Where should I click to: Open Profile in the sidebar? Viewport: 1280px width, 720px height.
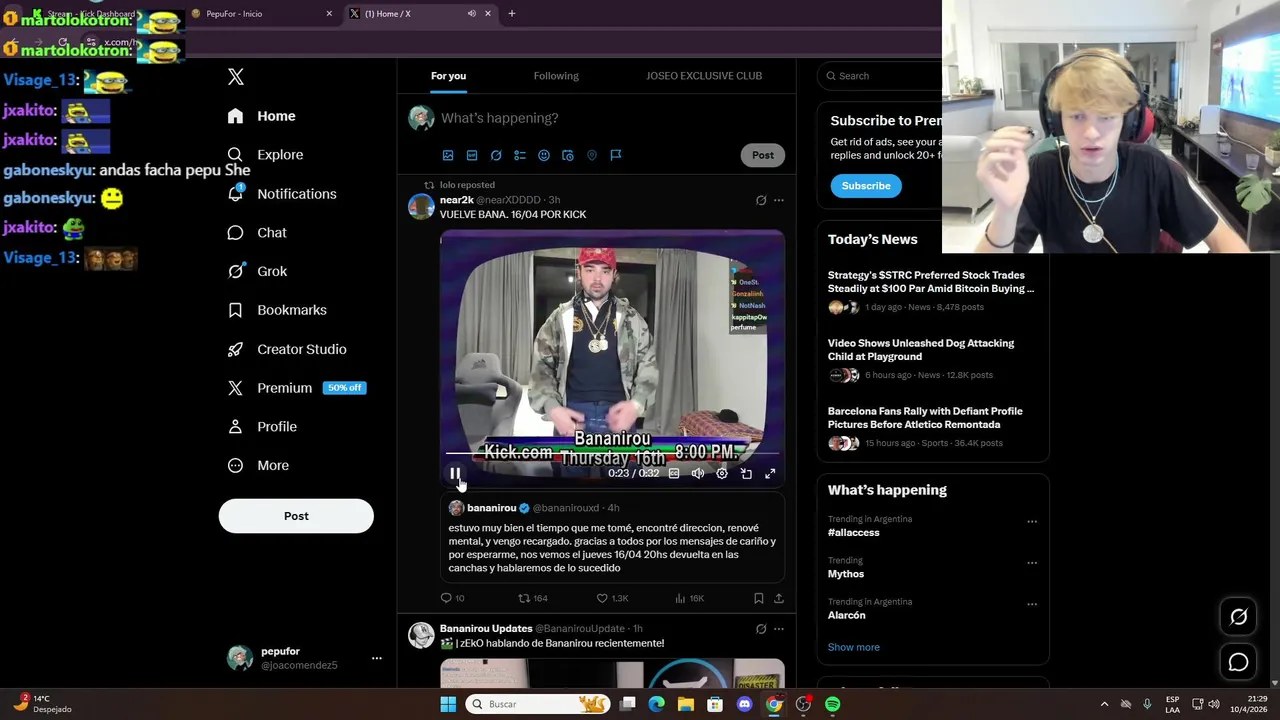[262, 426]
